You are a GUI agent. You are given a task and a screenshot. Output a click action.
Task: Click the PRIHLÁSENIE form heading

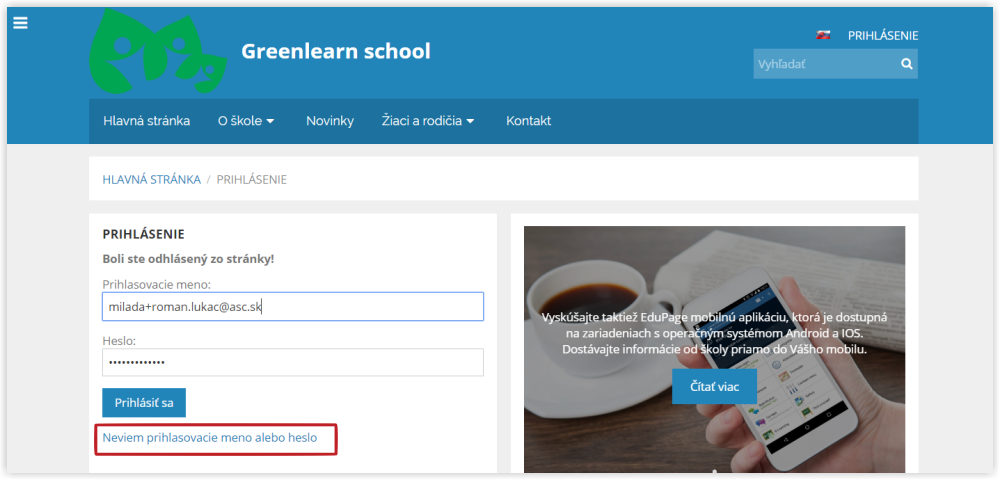coord(143,234)
